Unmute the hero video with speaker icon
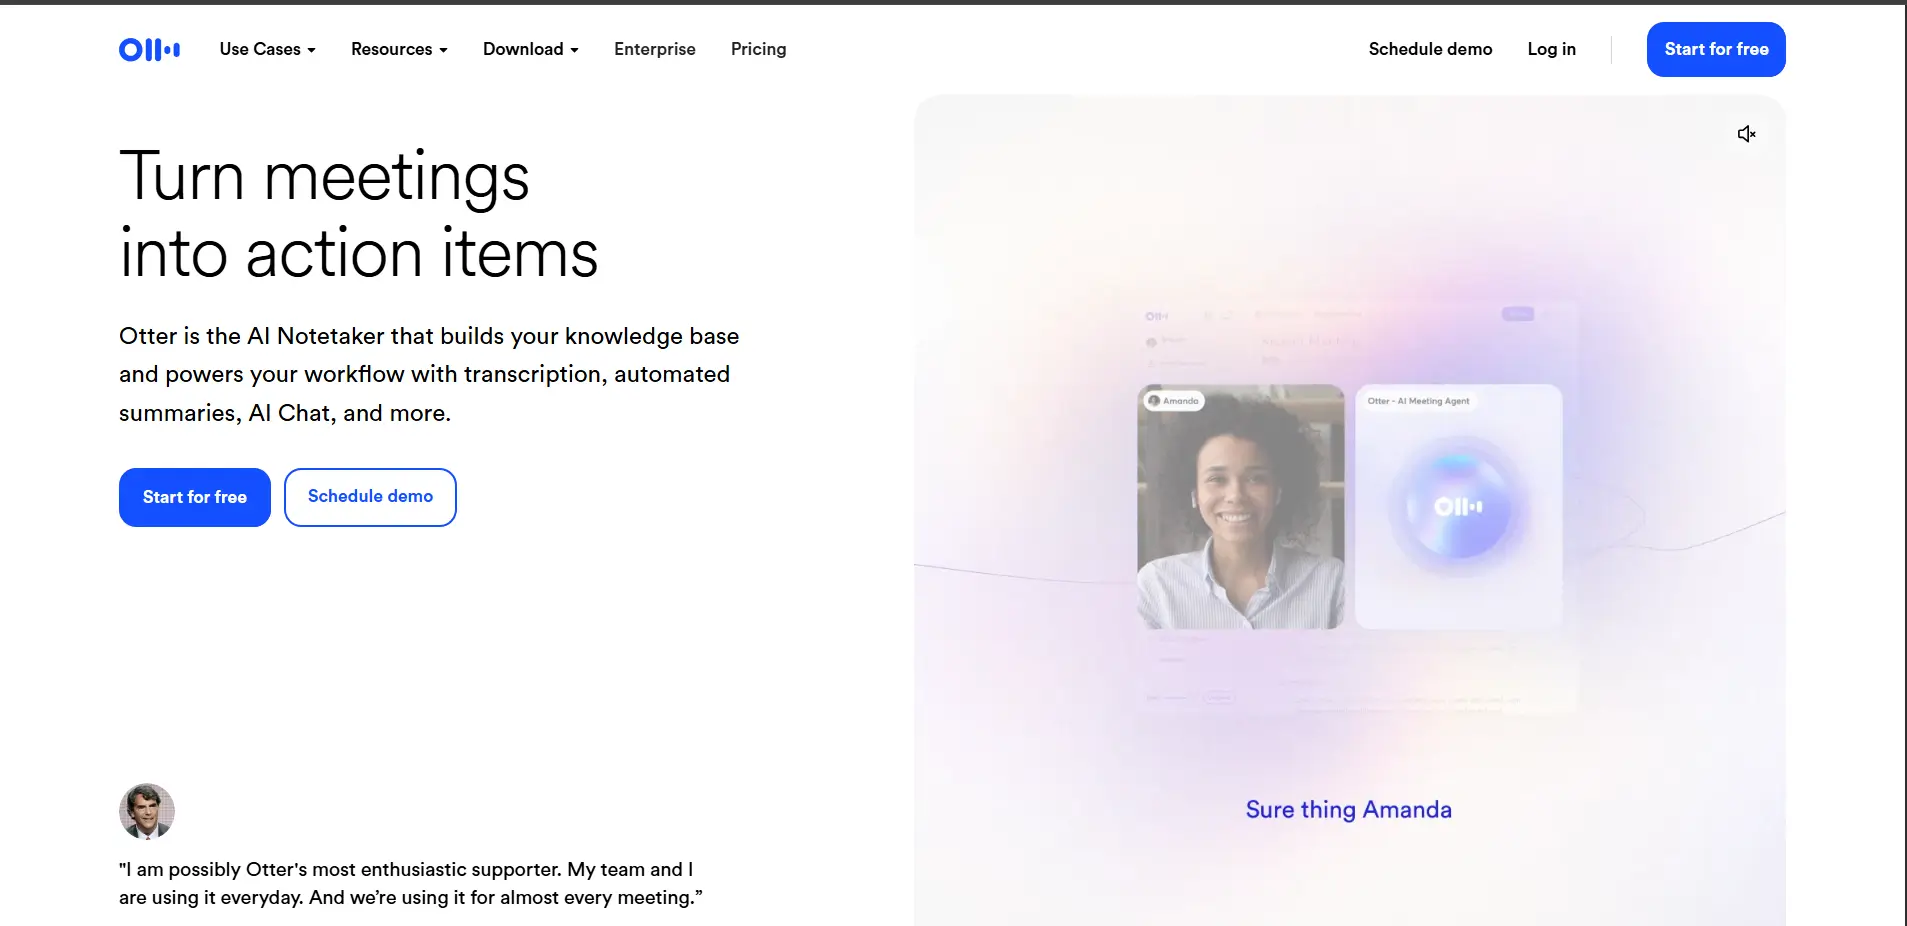 coord(1746,134)
